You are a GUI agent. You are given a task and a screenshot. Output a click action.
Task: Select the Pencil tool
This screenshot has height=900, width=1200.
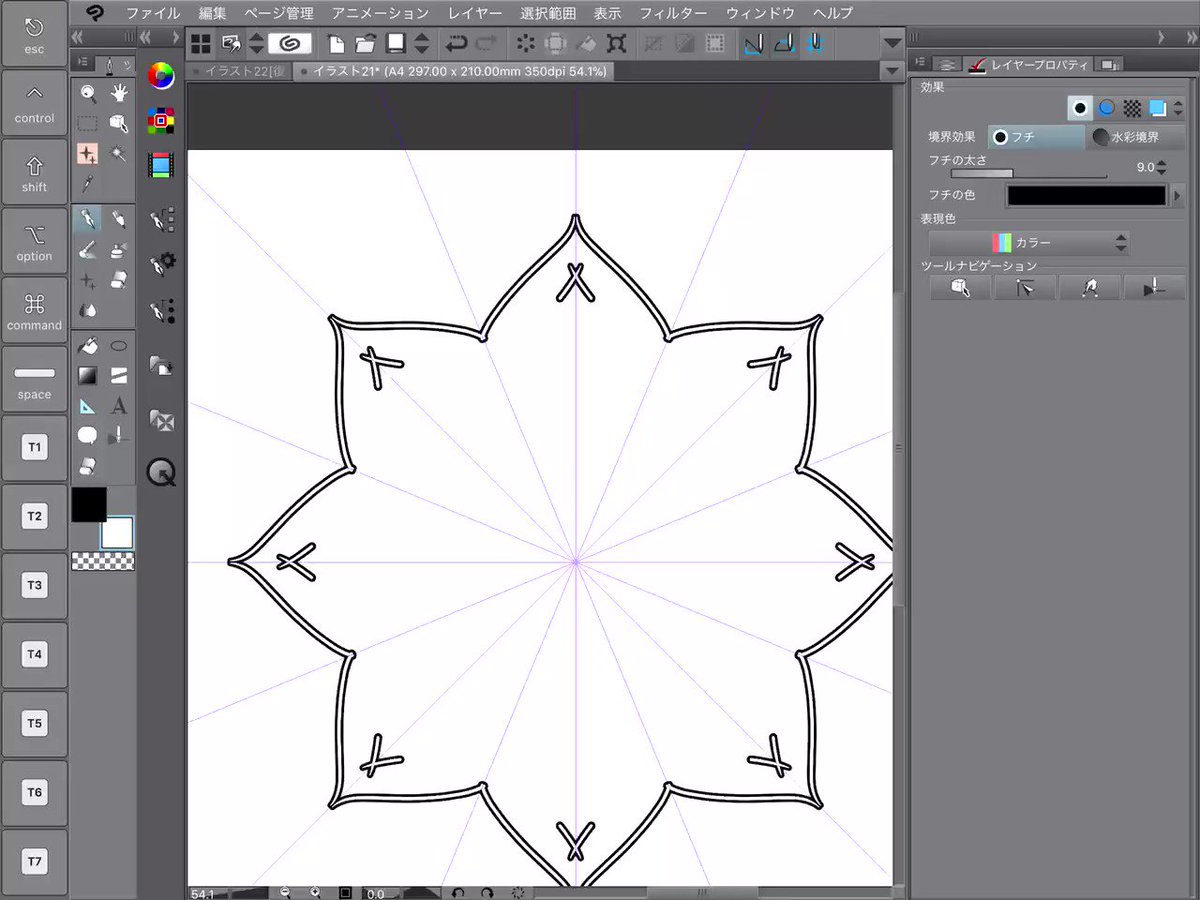coord(119,219)
